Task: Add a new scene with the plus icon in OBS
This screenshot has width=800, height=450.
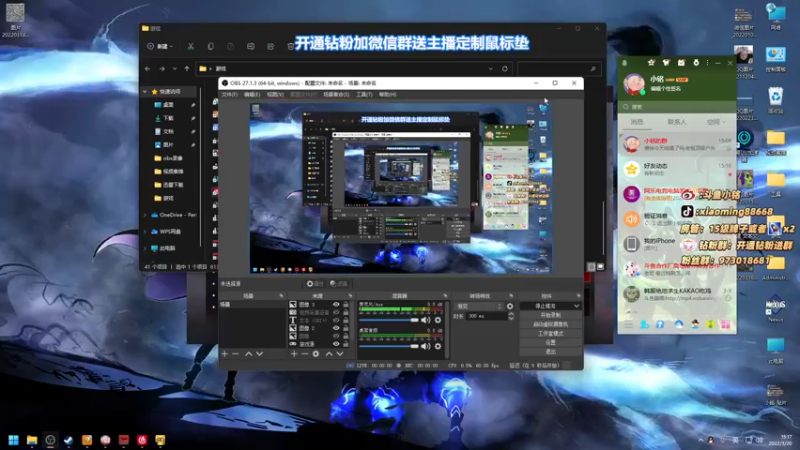Action: 224,354
